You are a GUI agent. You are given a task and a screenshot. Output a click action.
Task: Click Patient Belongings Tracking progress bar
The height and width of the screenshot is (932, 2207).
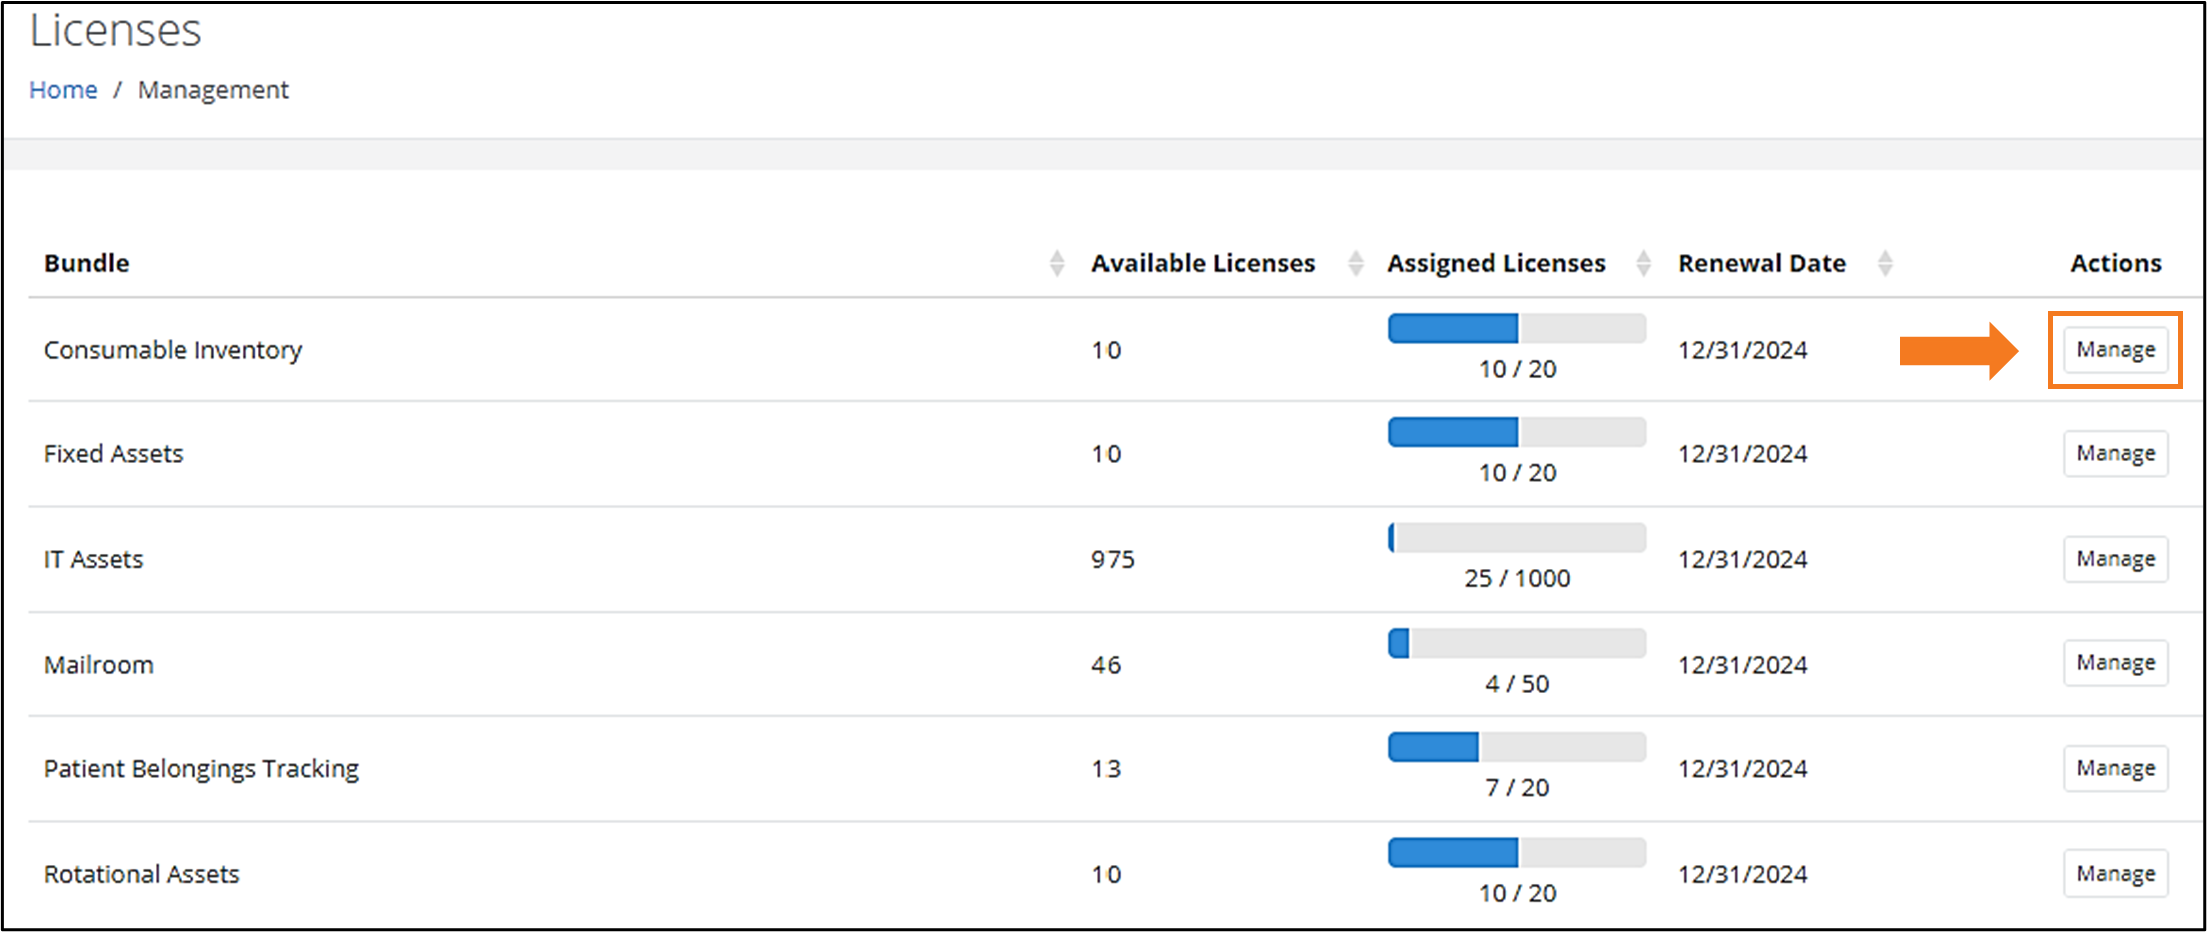coord(1517,747)
